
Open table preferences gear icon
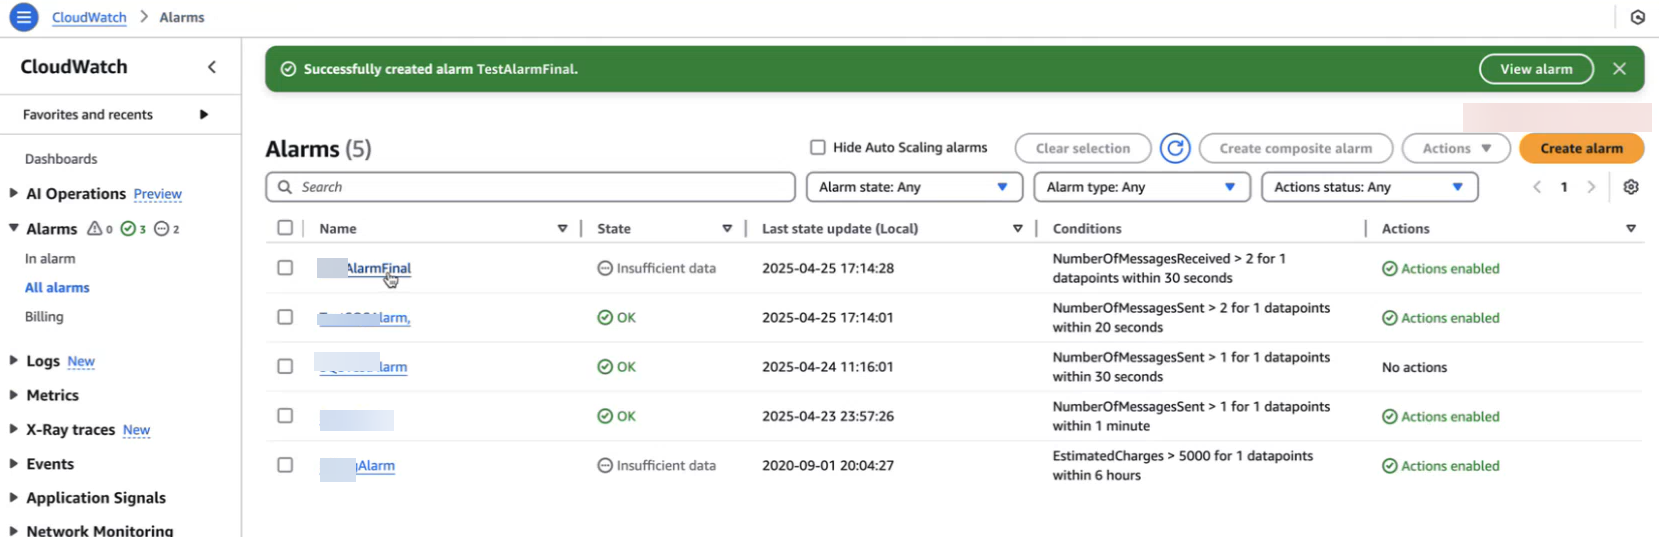(1631, 187)
